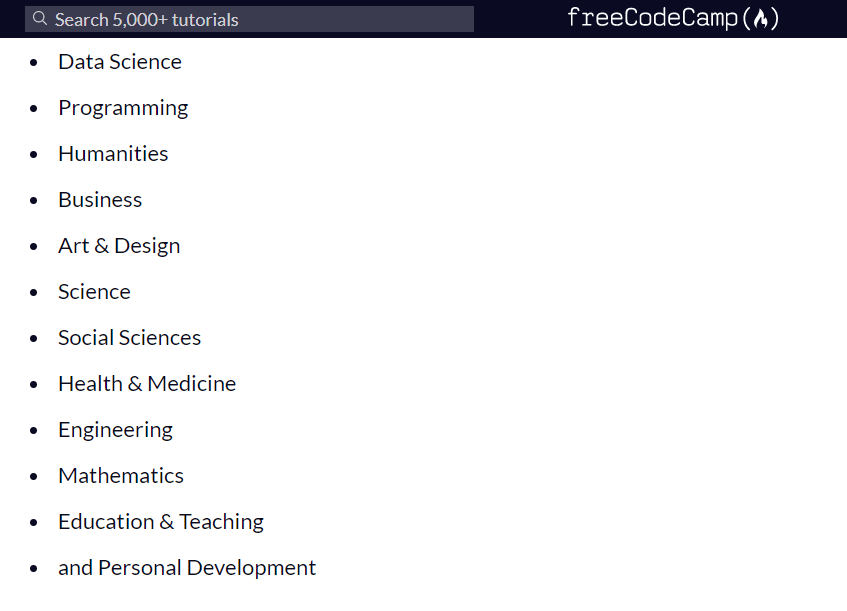847x611 pixels.
Task: Click the bullet beside Data Science
Action: (x=34, y=63)
